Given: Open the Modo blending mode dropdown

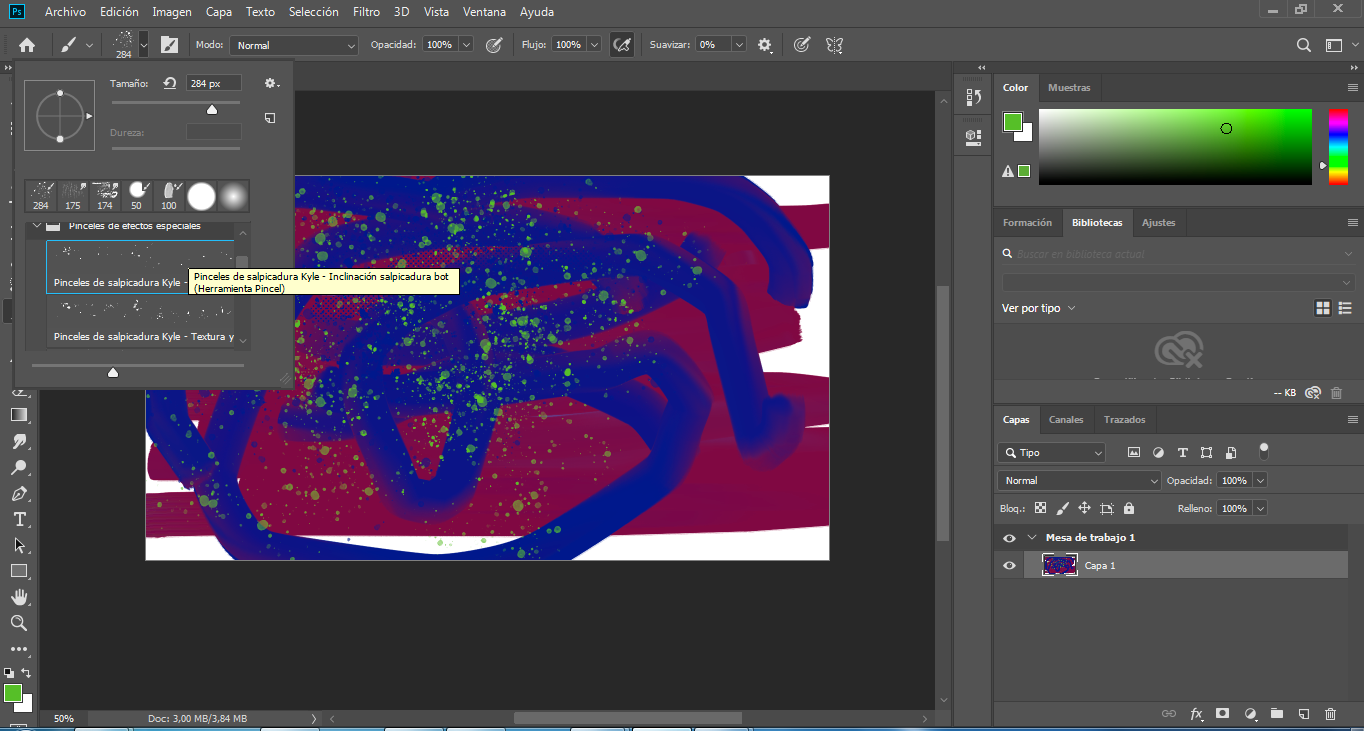Looking at the screenshot, I should click(x=293, y=45).
